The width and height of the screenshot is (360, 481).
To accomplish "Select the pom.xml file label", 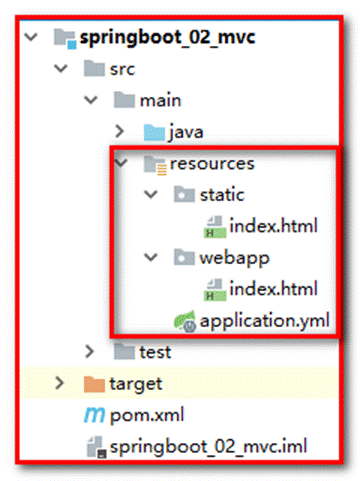I will tap(147, 416).
